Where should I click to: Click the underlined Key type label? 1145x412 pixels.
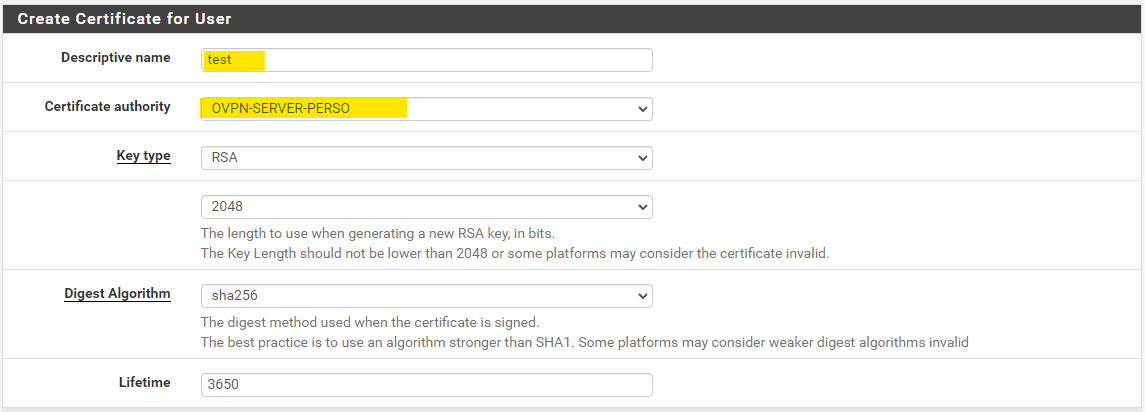click(x=143, y=156)
